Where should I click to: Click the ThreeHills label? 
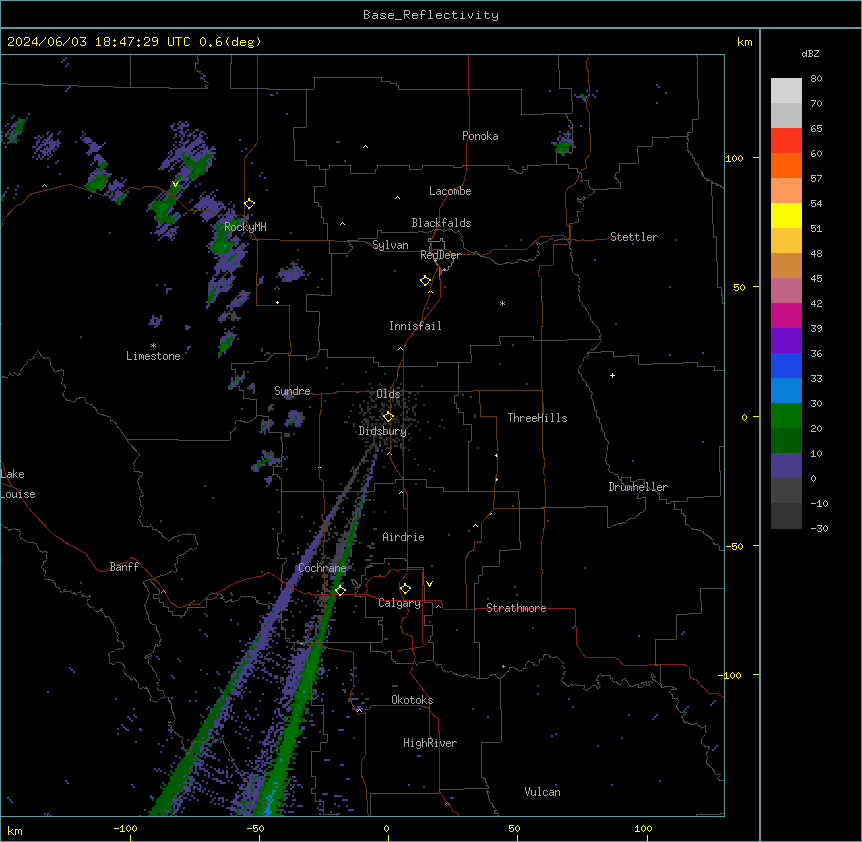[x=537, y=418]
